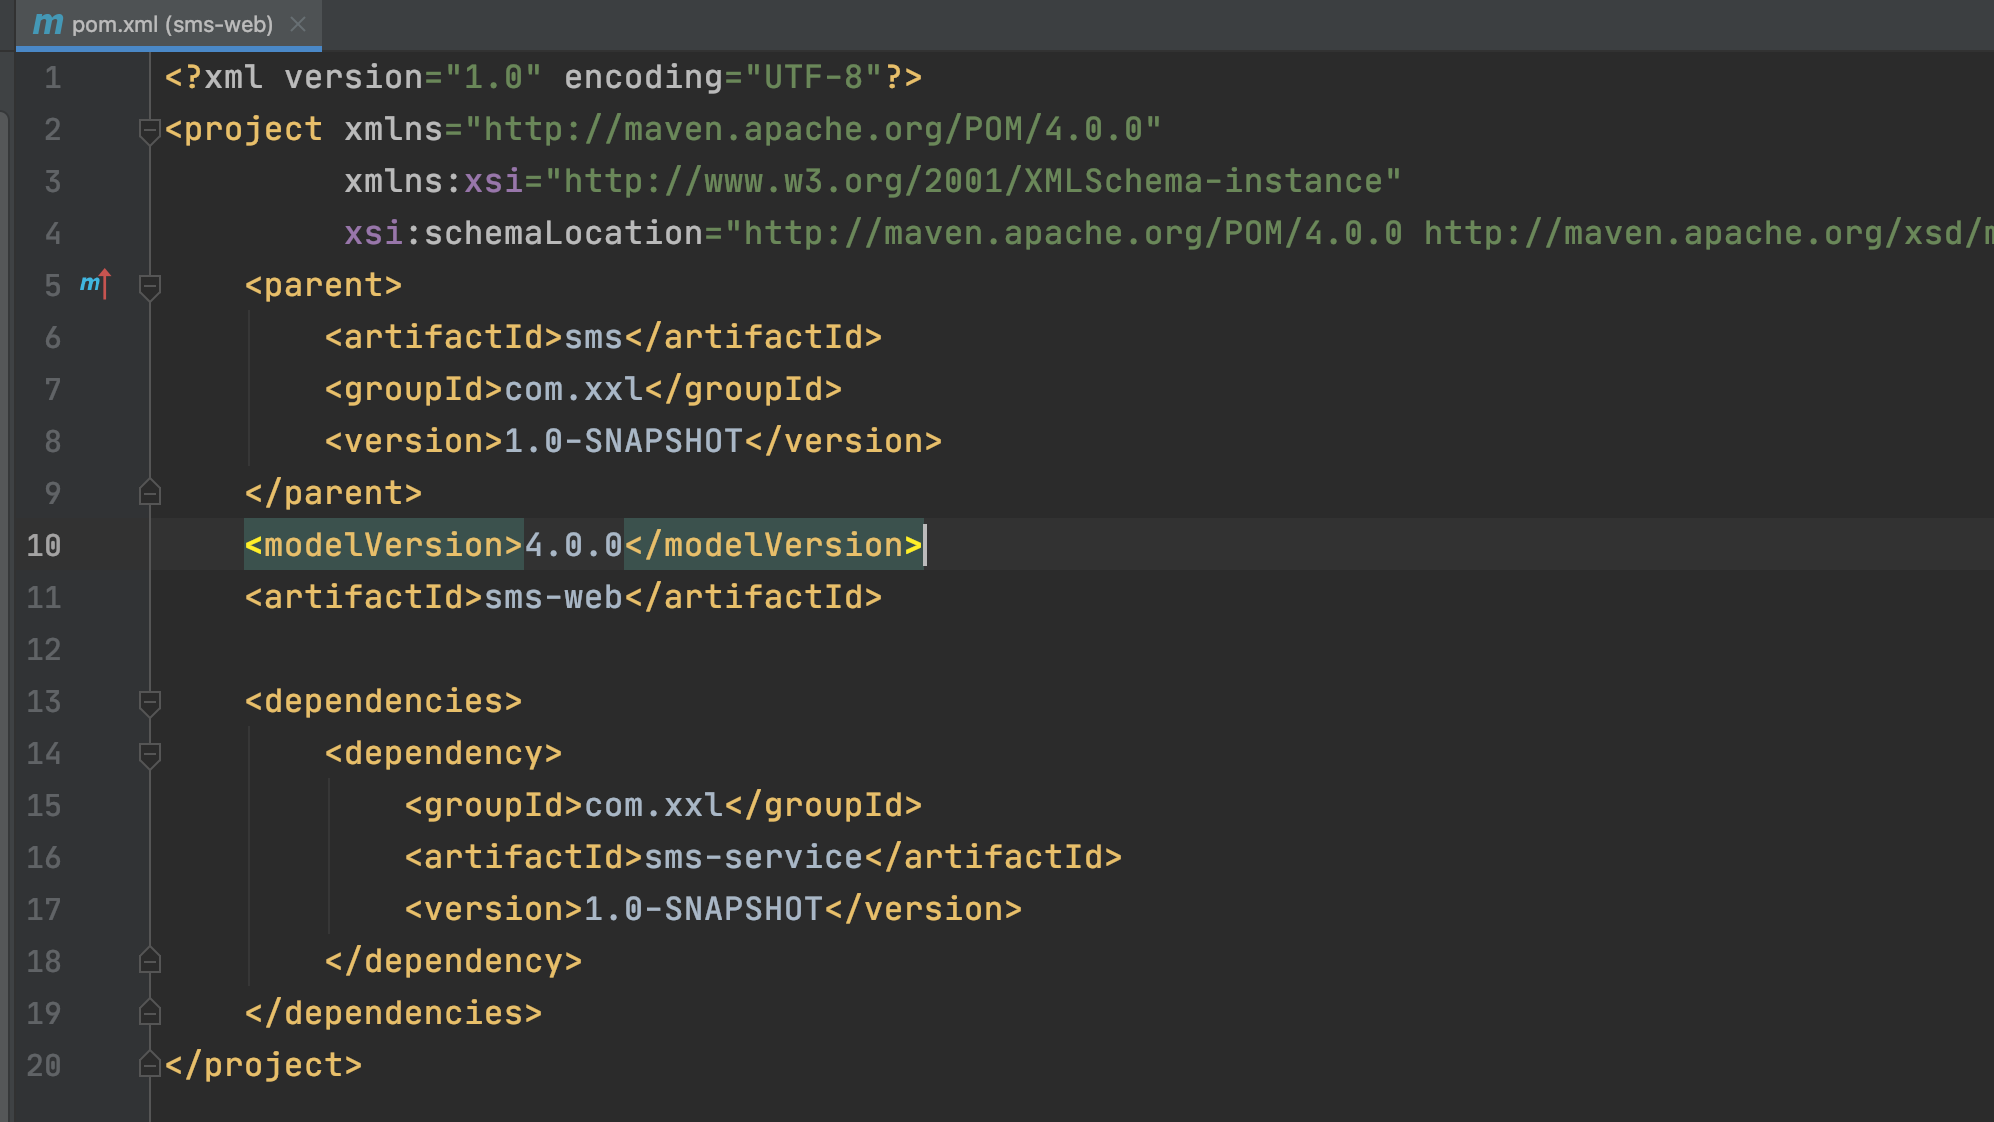1994x1122 pixels.
Task: Collapse the parent block fold marker on line 5
Action: pos(150,286)
